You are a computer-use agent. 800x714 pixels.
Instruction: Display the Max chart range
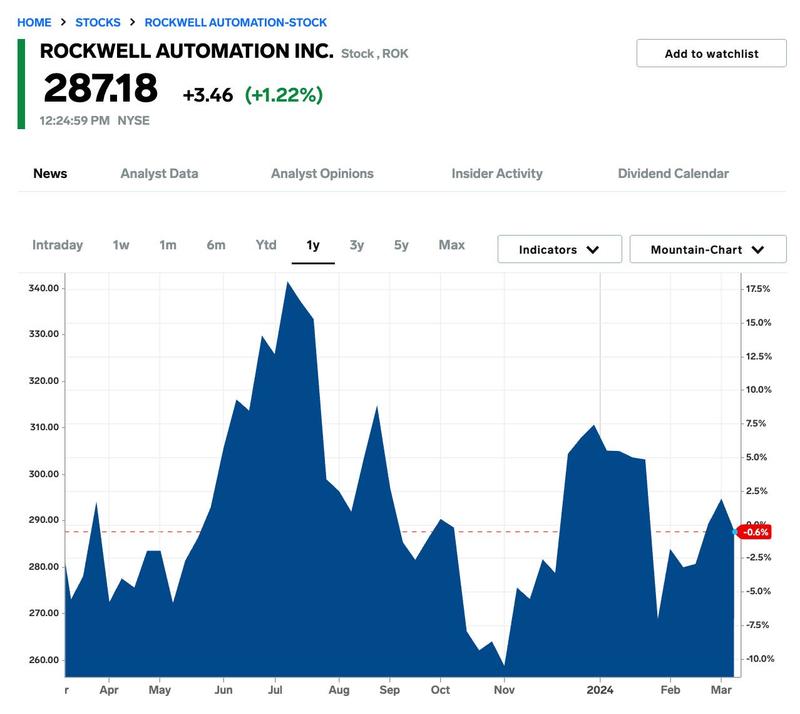tap(452, 245)
